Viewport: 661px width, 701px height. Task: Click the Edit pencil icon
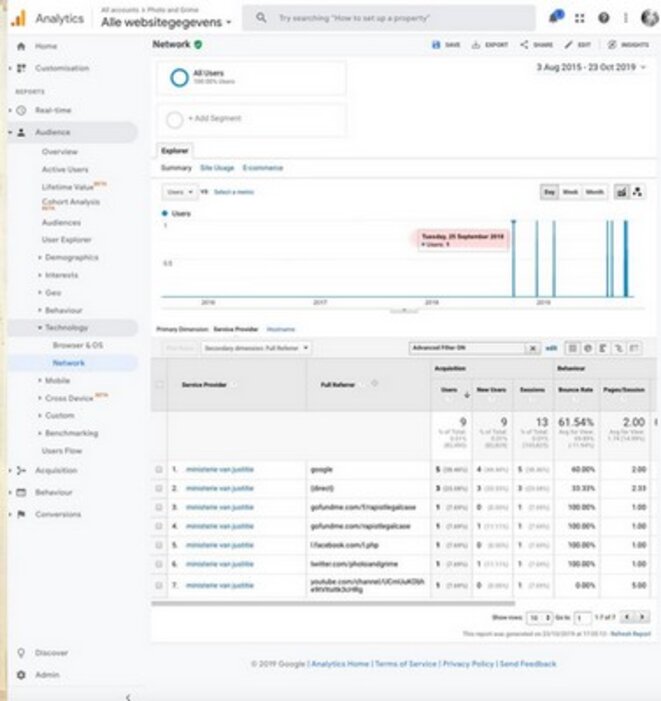(568, 45)
